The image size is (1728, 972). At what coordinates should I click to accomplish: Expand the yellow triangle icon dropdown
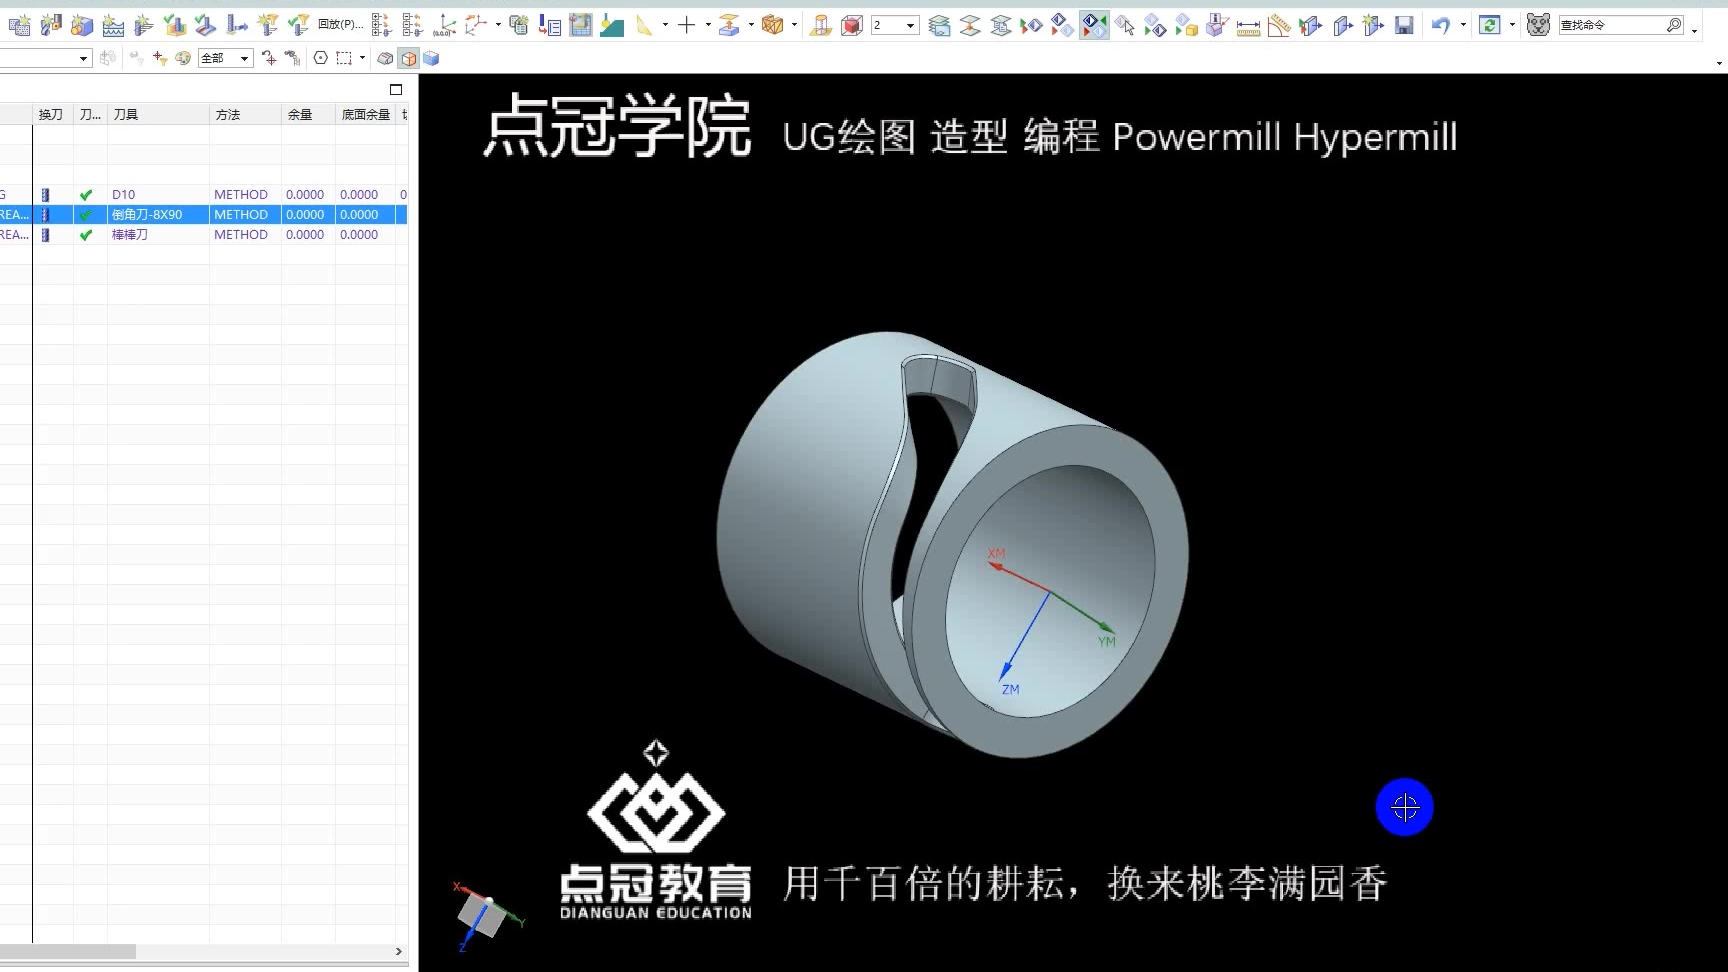(665, 25)
